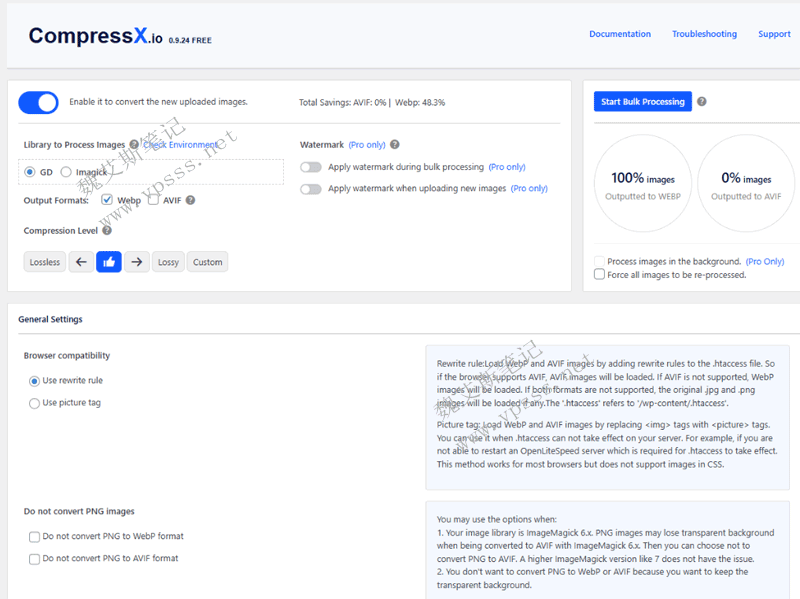Click the Check Environment link
Image resolution: width=800 pixels, height=599 pixels.
tap(181, 144)
